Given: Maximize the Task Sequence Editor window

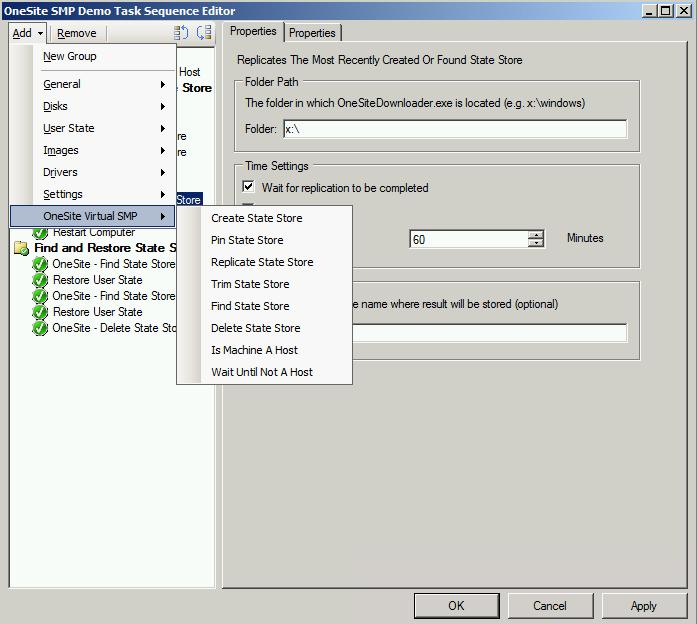Looking at the screenshot, I should pos(665,11).
